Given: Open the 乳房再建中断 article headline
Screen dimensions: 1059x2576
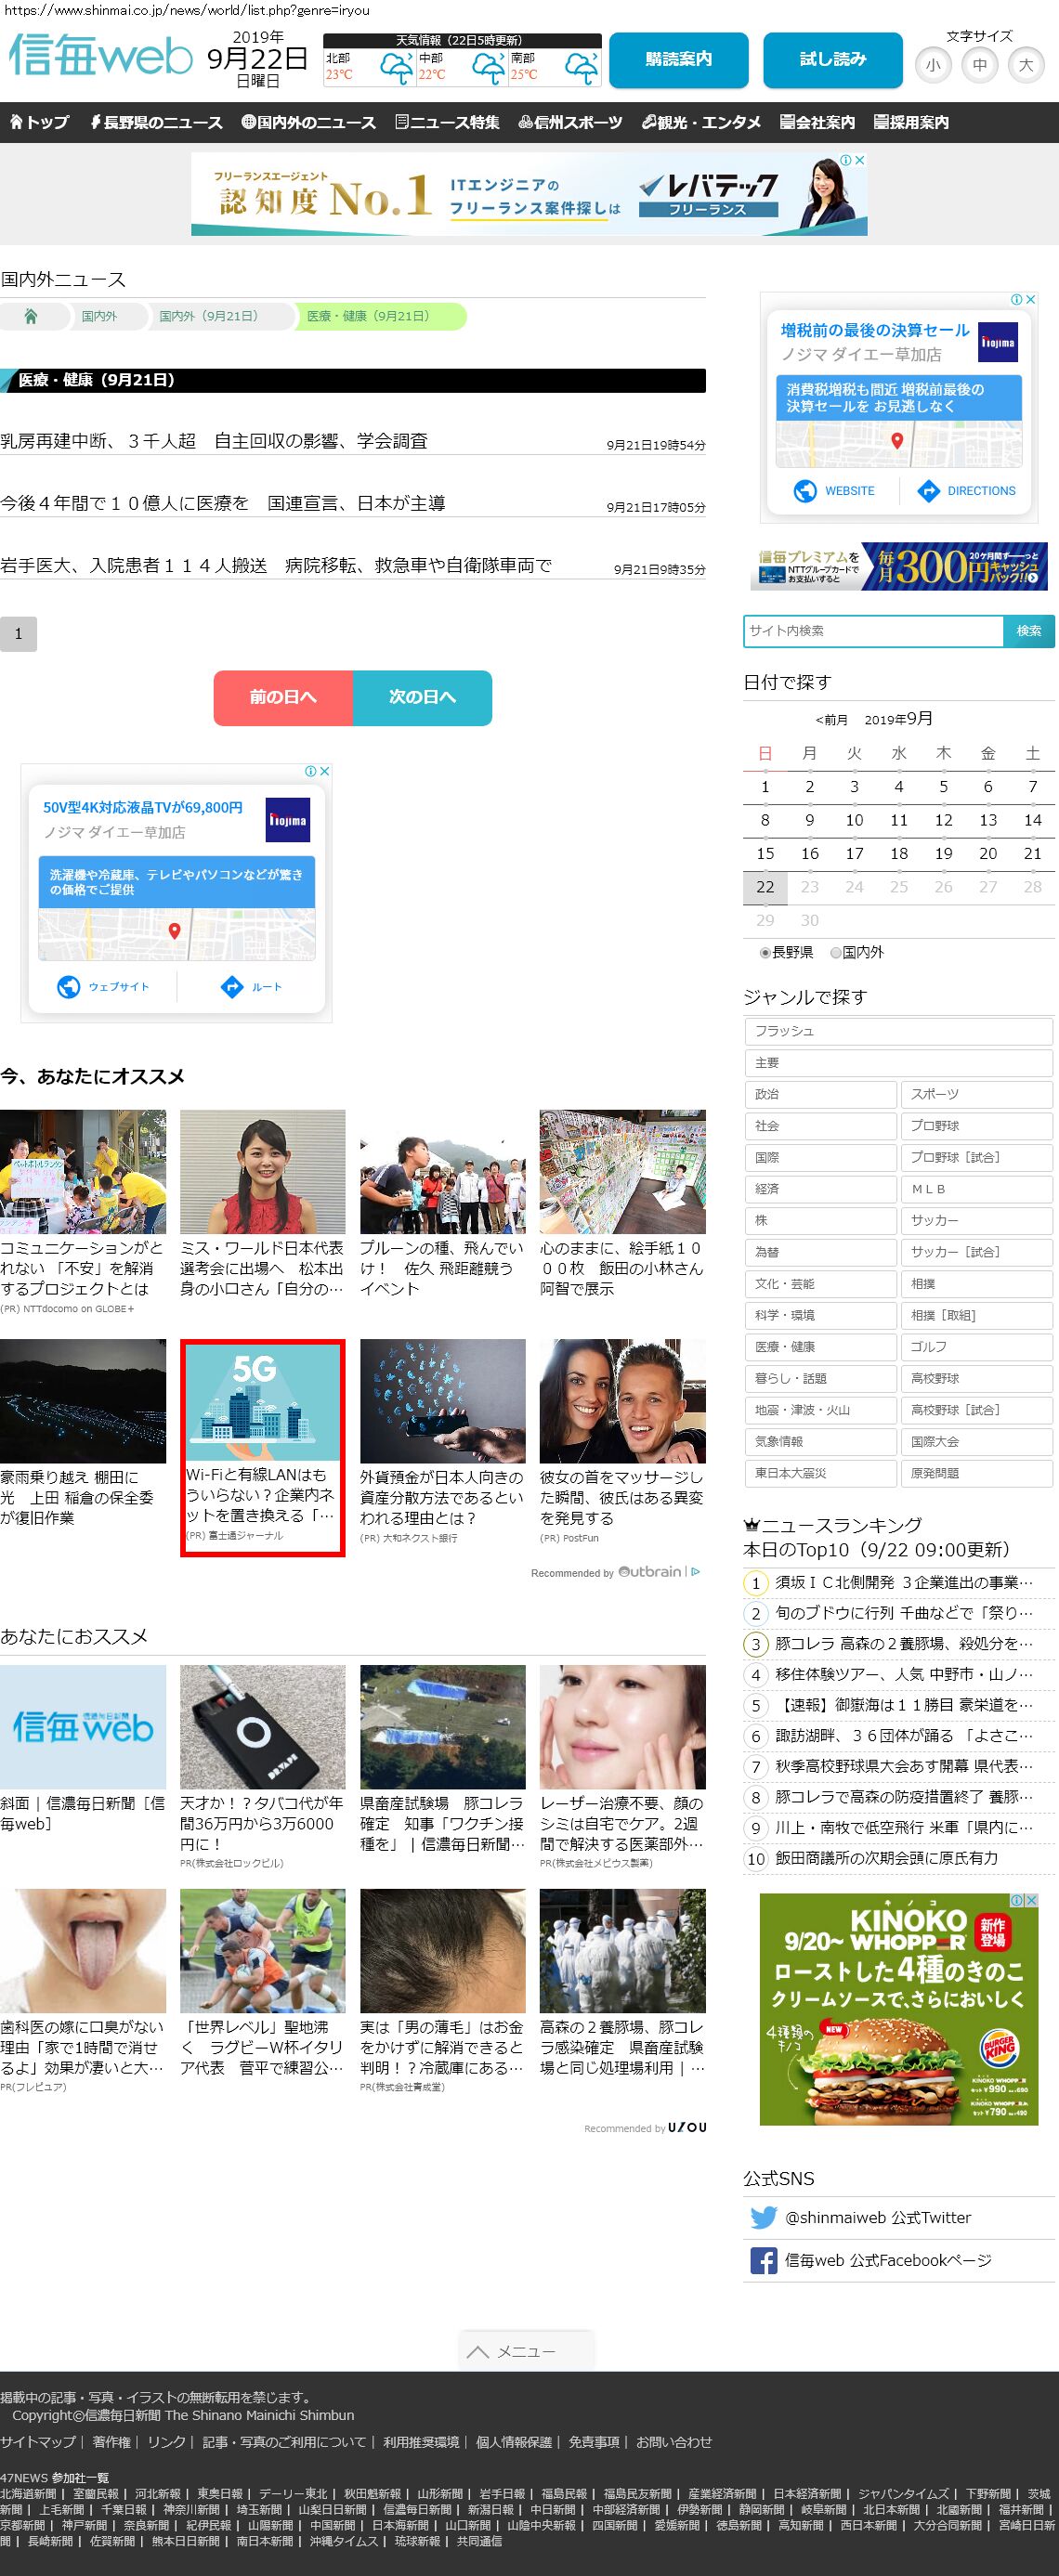Looking at the screenshot, I should click(214, 441).
